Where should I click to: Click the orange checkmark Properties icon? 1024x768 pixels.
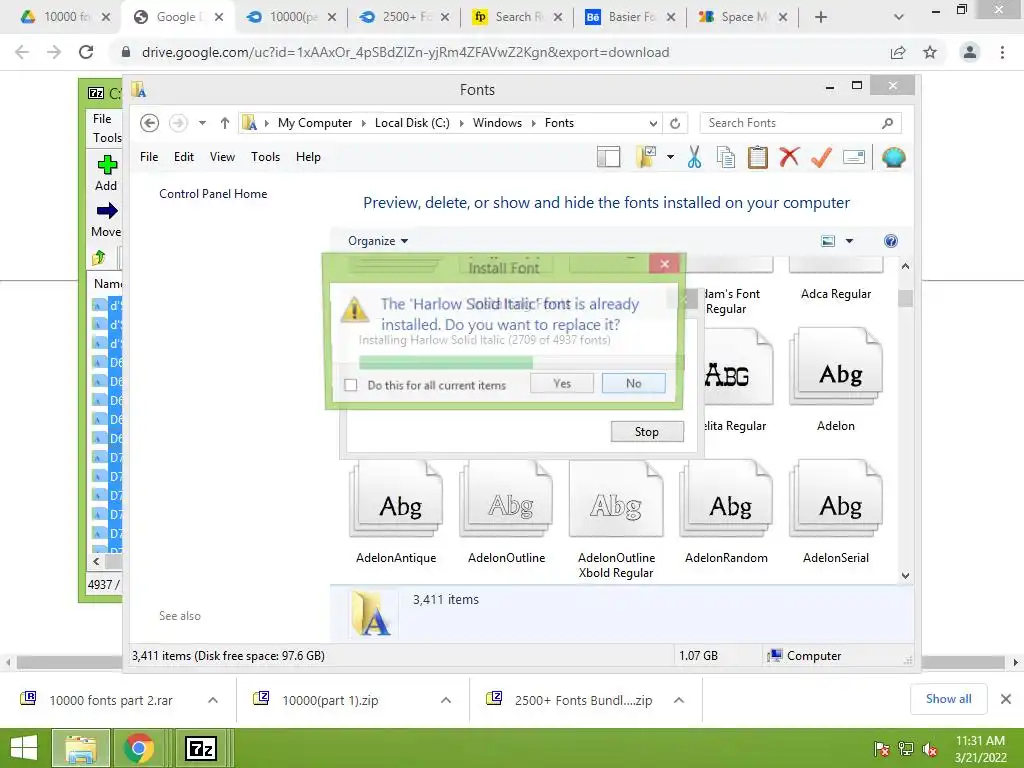[x=821, y=157]
